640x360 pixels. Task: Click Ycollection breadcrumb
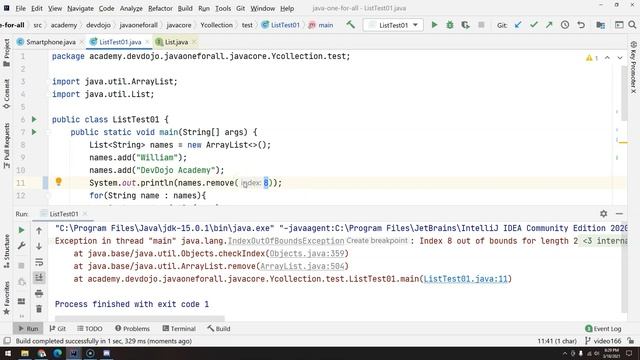coord(216,25)
